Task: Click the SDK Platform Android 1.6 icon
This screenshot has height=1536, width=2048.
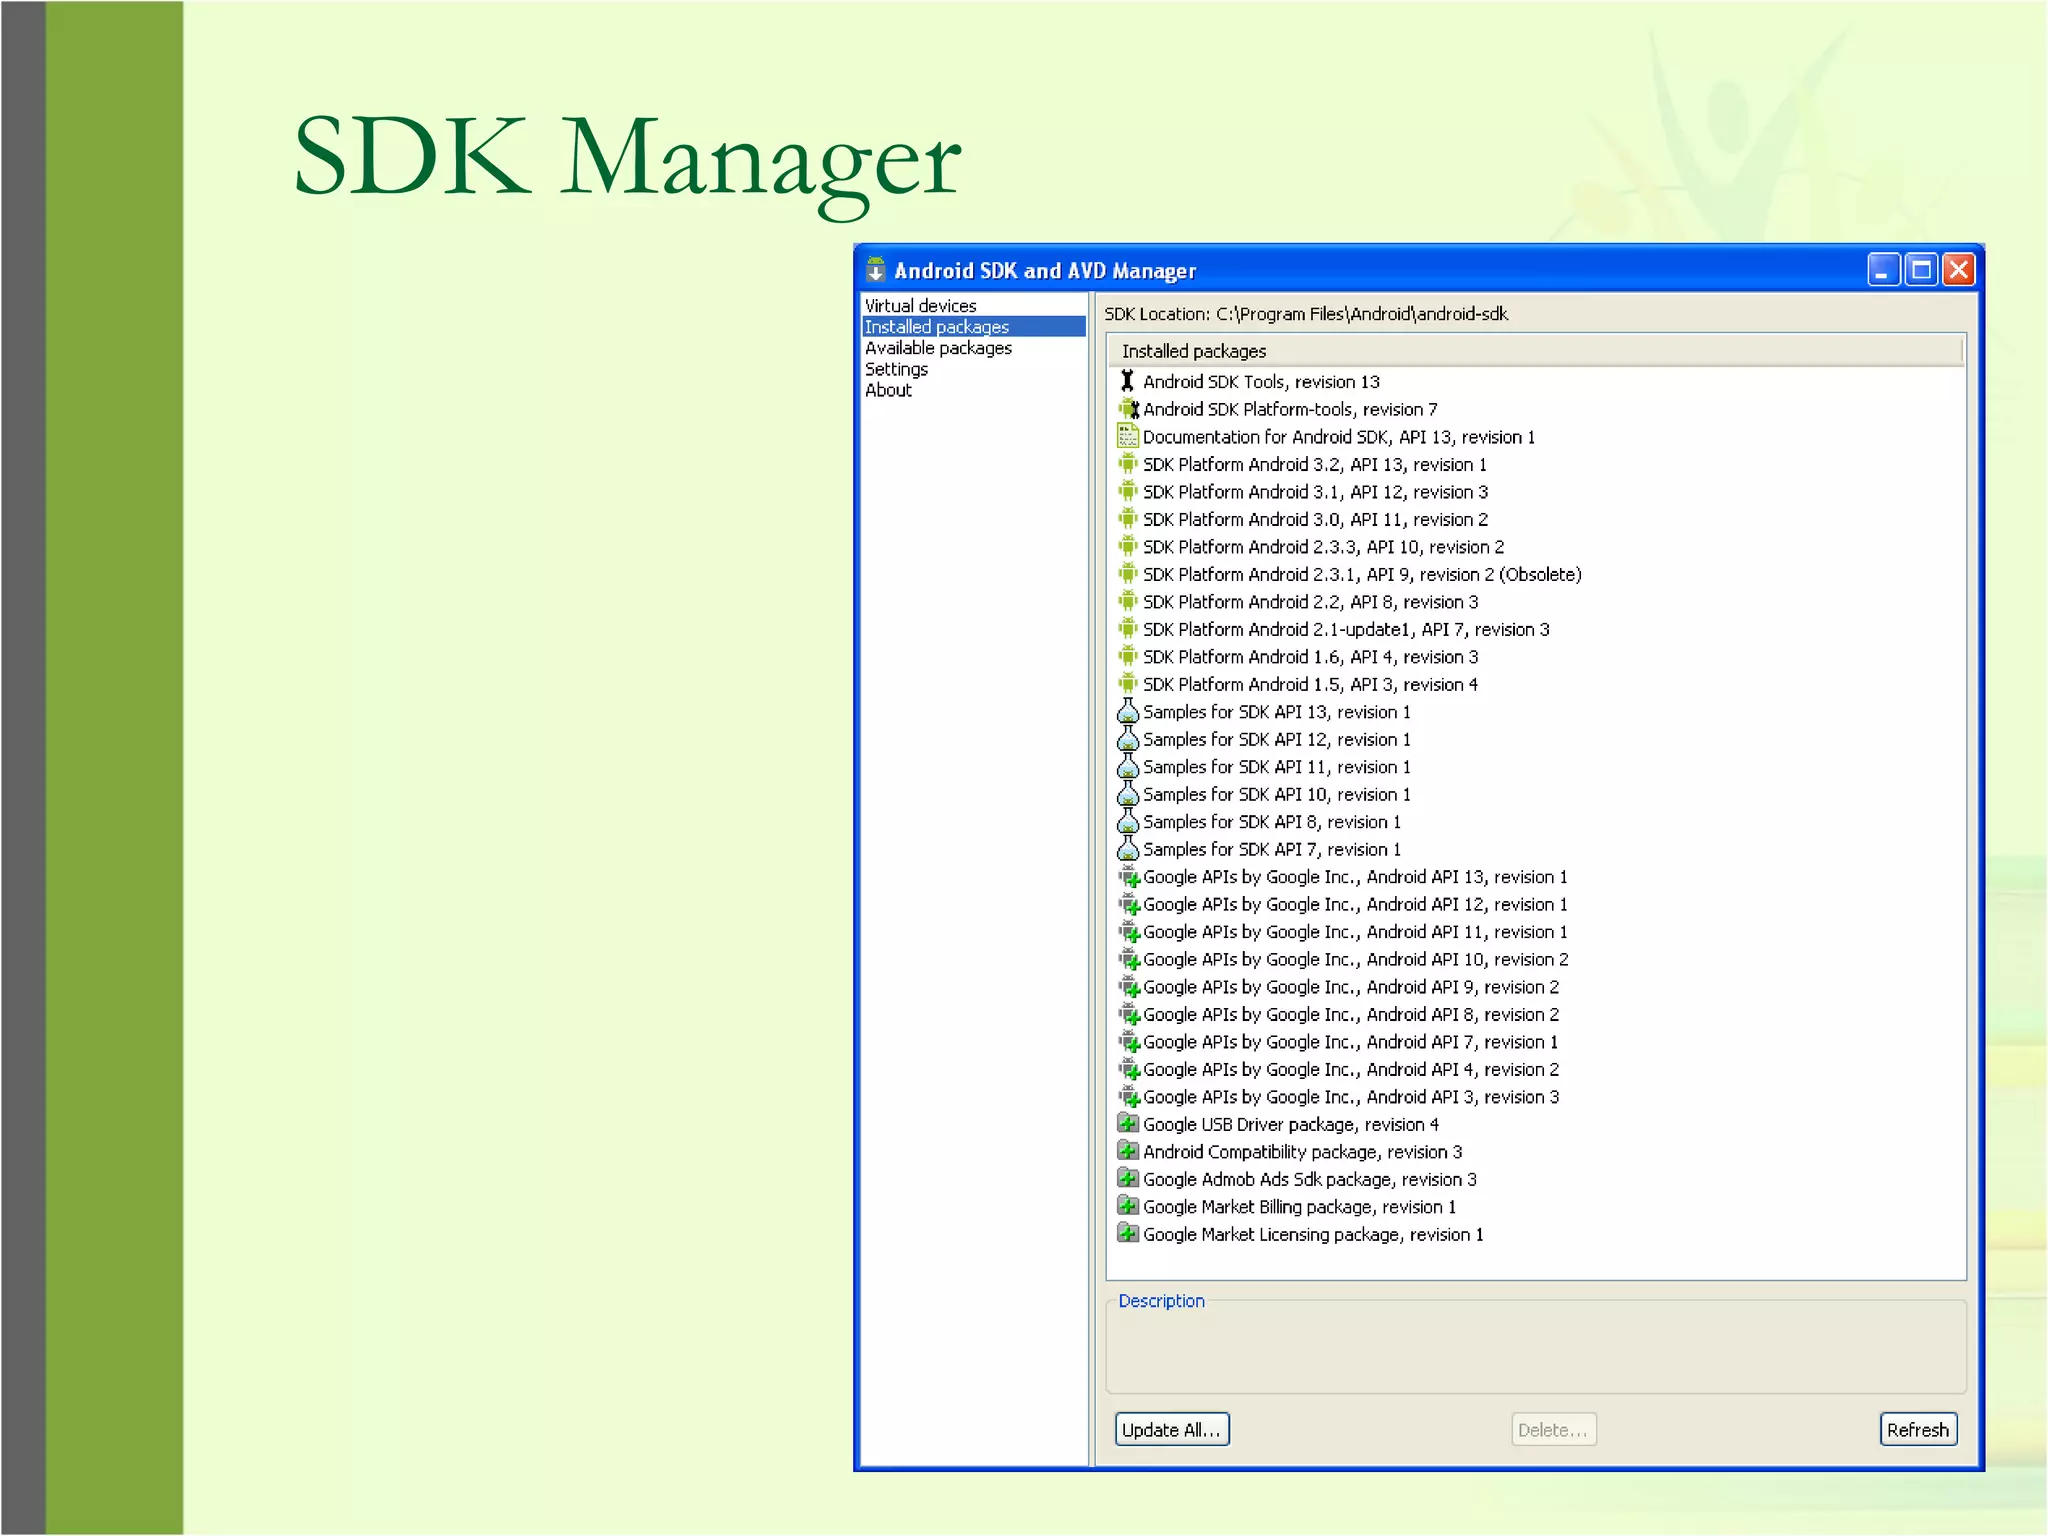Action: pyautogui.click(x=1128, y=656)
